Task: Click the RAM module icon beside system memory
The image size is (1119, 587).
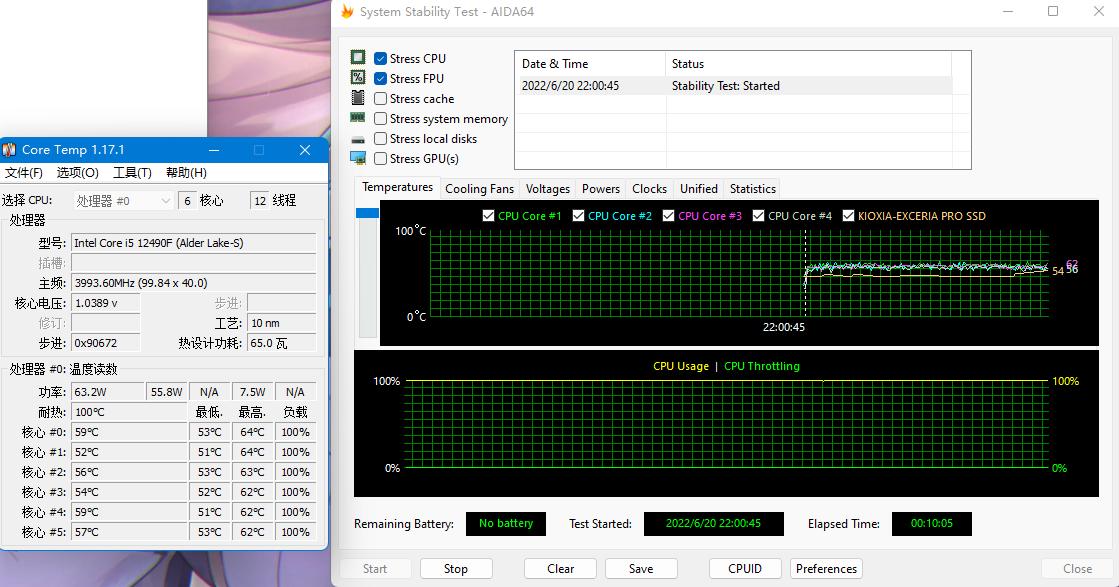Action: click(x=358, y=118)
